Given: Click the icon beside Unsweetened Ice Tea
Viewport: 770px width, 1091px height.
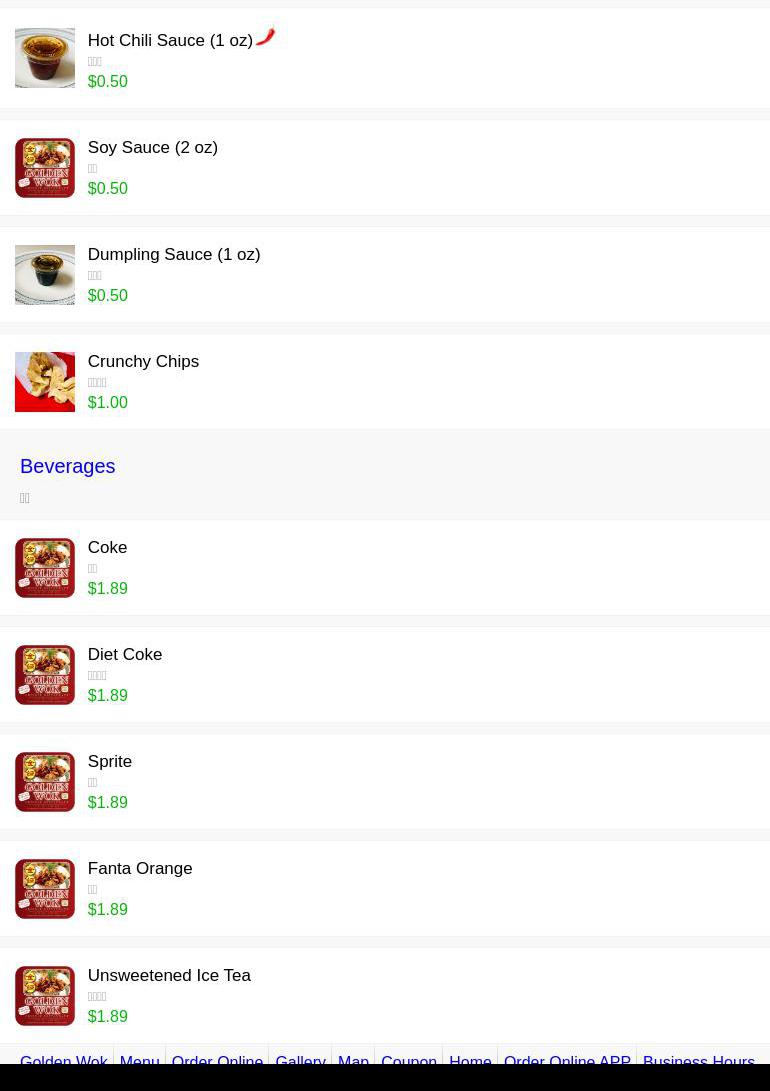Looking at the screenshot, I should coord(45,996).
